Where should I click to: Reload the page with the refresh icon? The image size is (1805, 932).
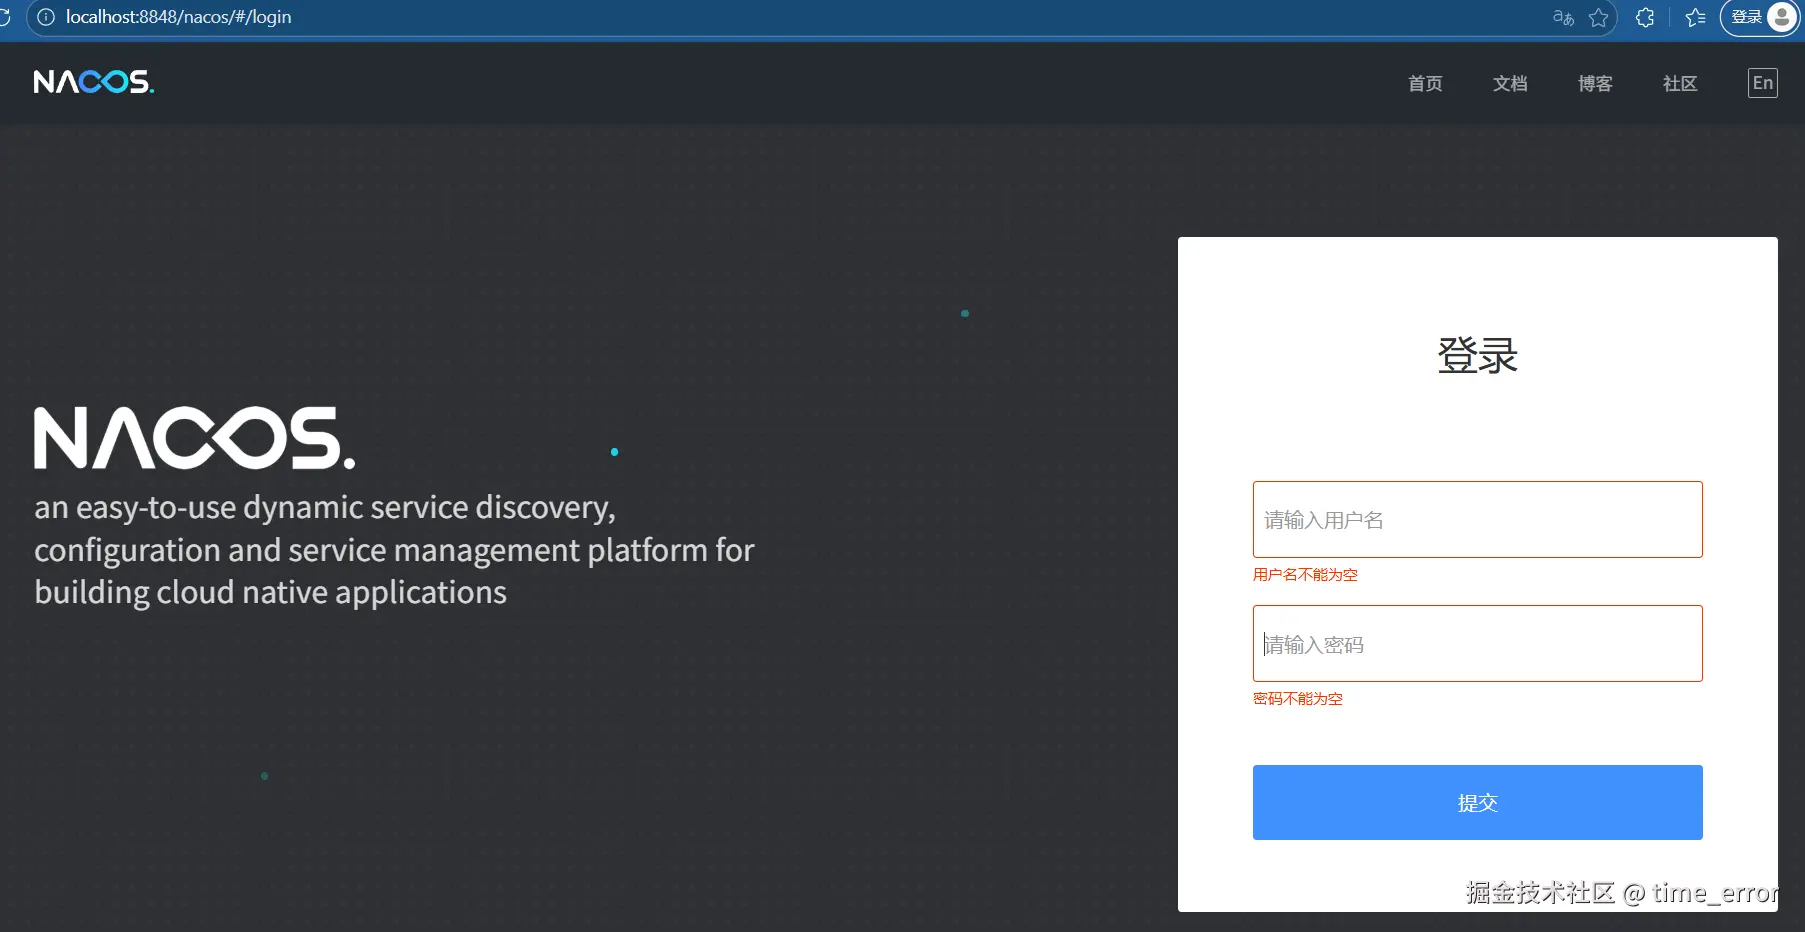(6, 17)
